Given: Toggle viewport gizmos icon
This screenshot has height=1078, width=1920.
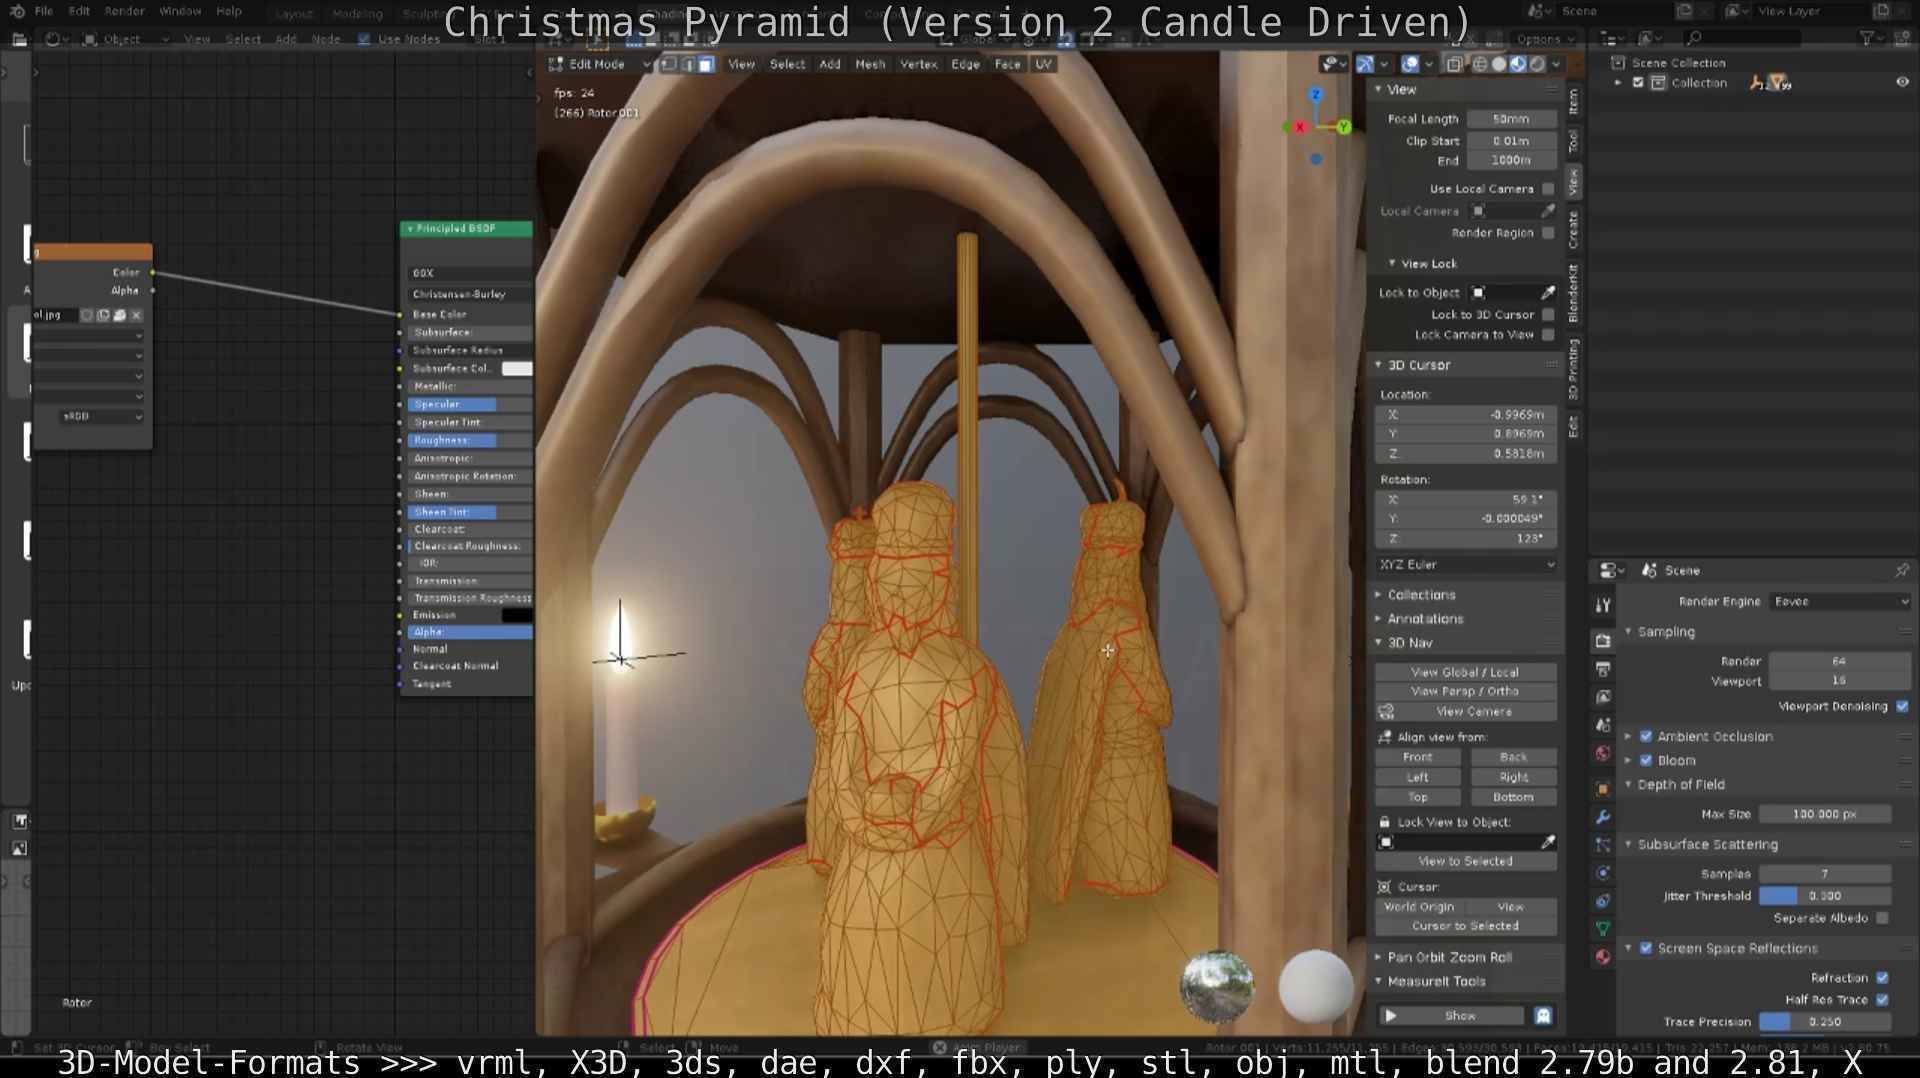Looking at the screenshot, I should (x=1365, y=64).
